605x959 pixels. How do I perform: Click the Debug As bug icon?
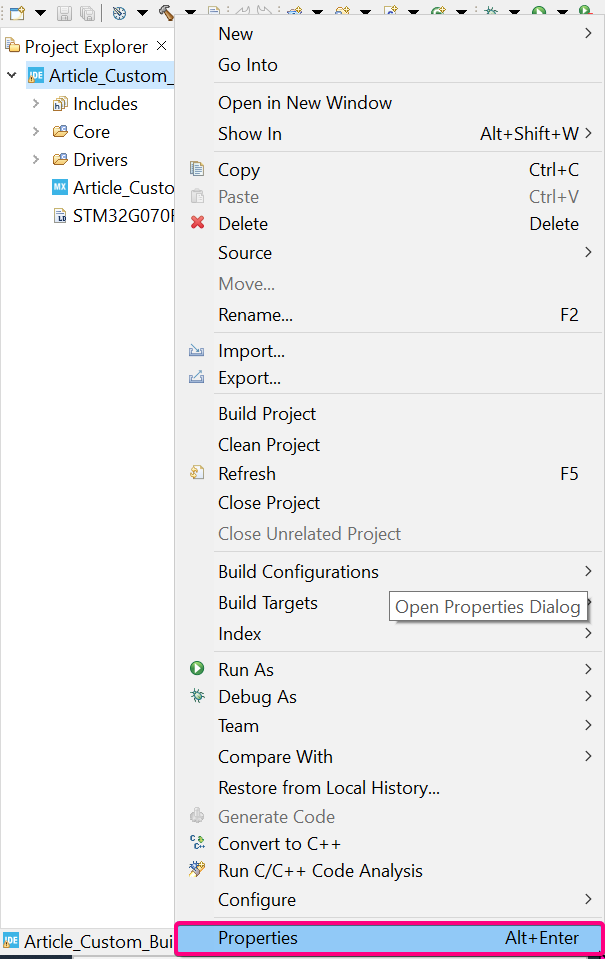point(197,696)
